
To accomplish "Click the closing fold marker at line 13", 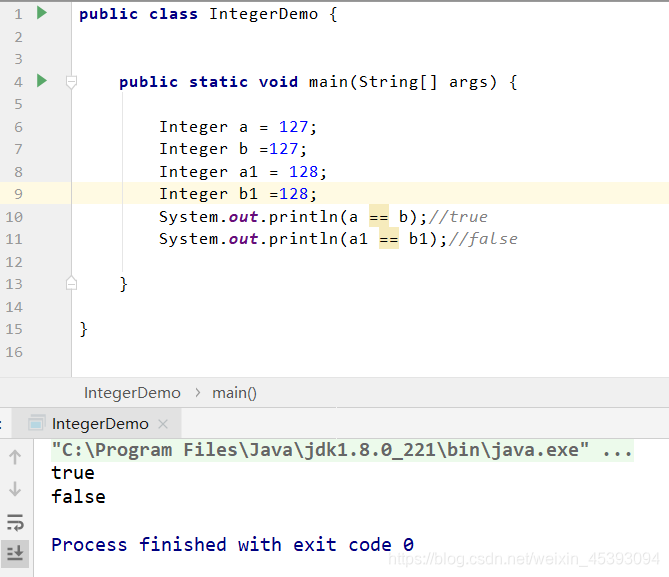I will click(72, 283).
